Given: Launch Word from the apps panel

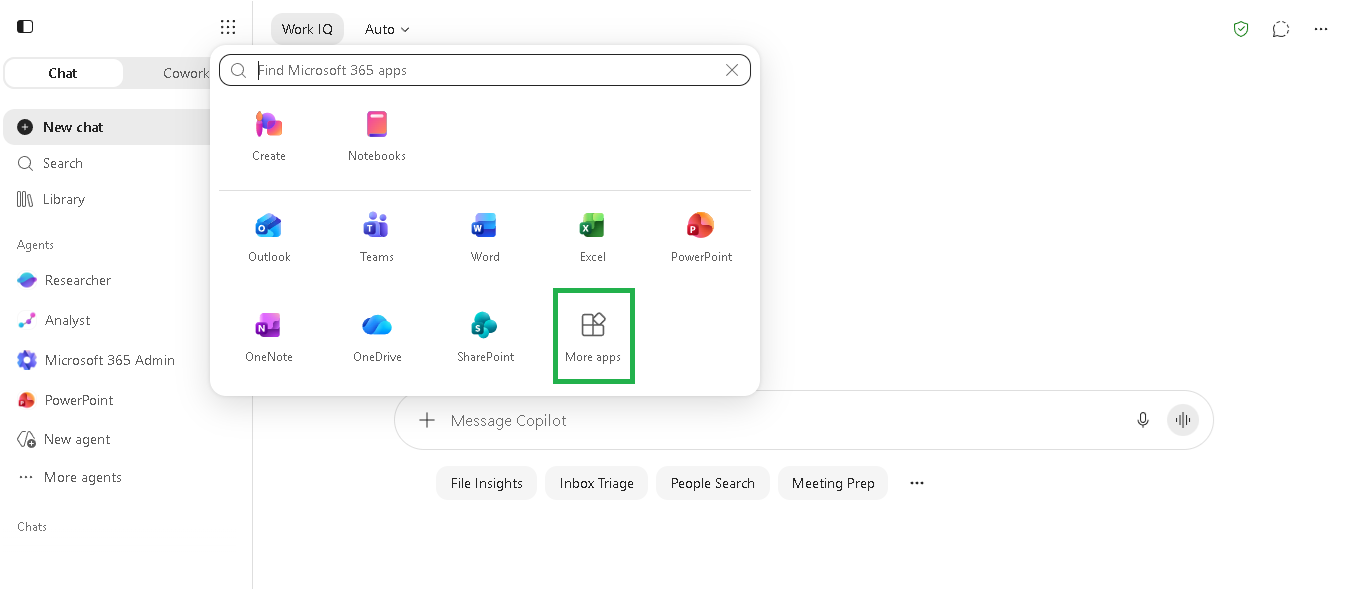Looking at the screenshot, I should [485, 237].
